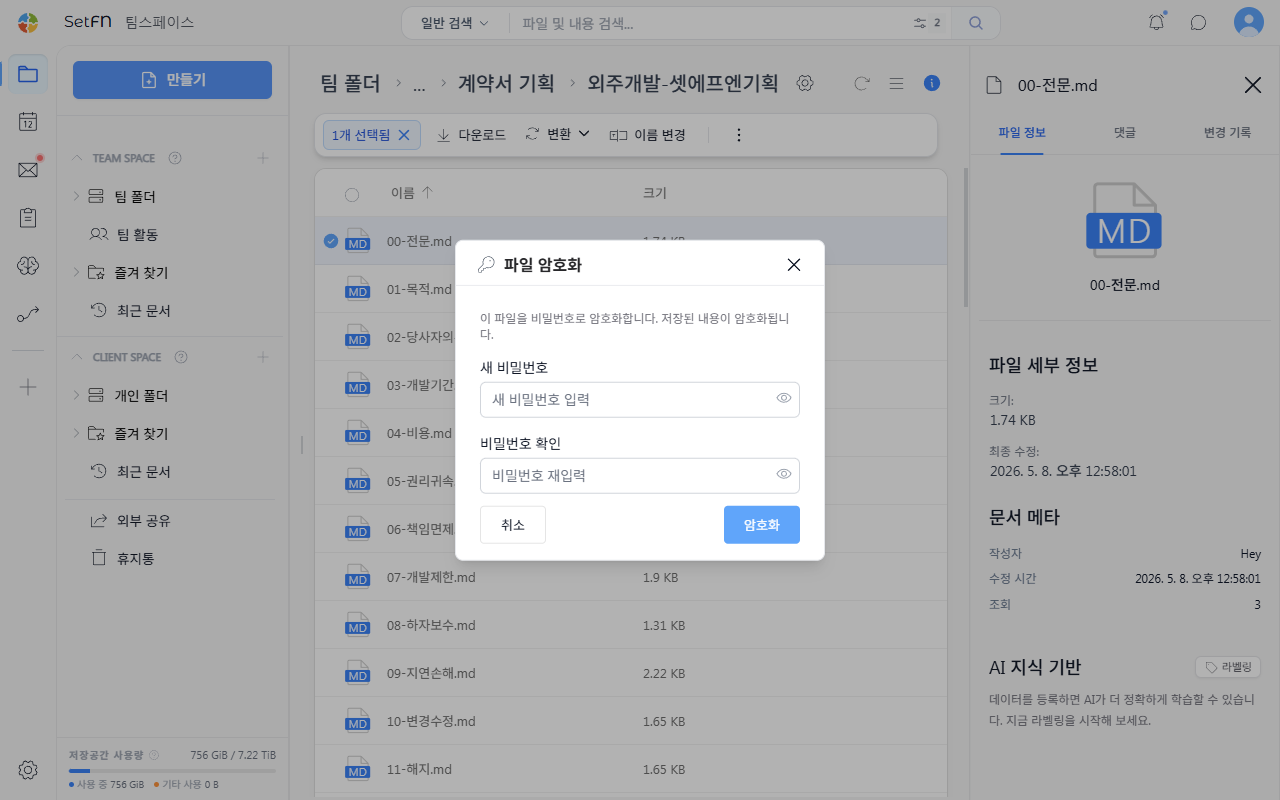Confirm with 암호화 button

coord(762,525)
